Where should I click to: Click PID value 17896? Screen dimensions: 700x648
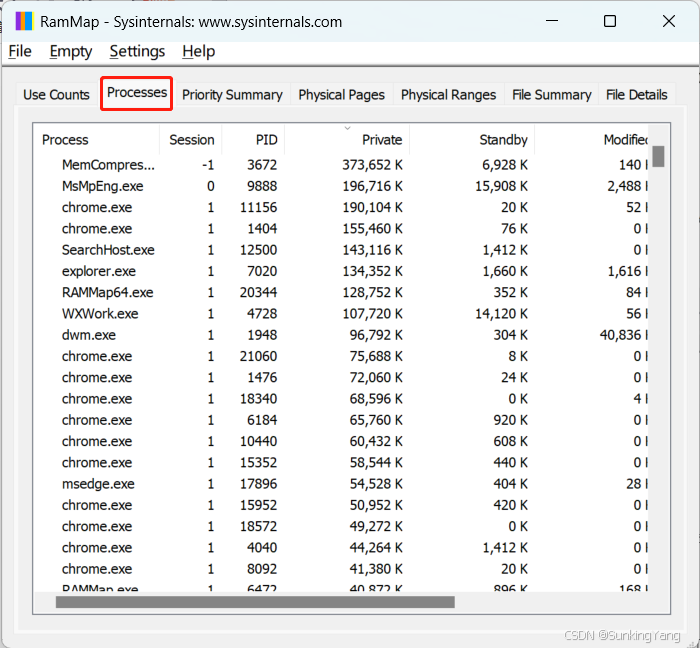[x=258, y=484]
